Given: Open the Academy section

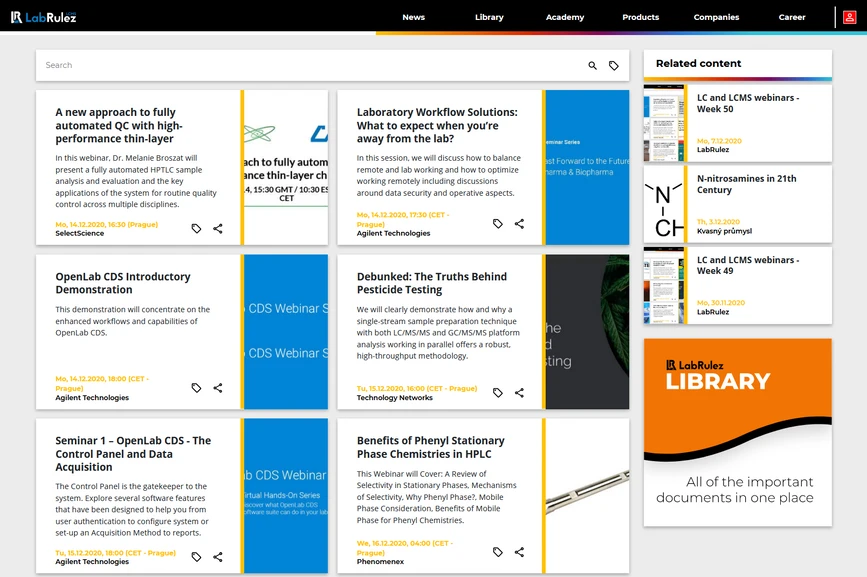Looking at the screenshot, I should coord(565,17).
